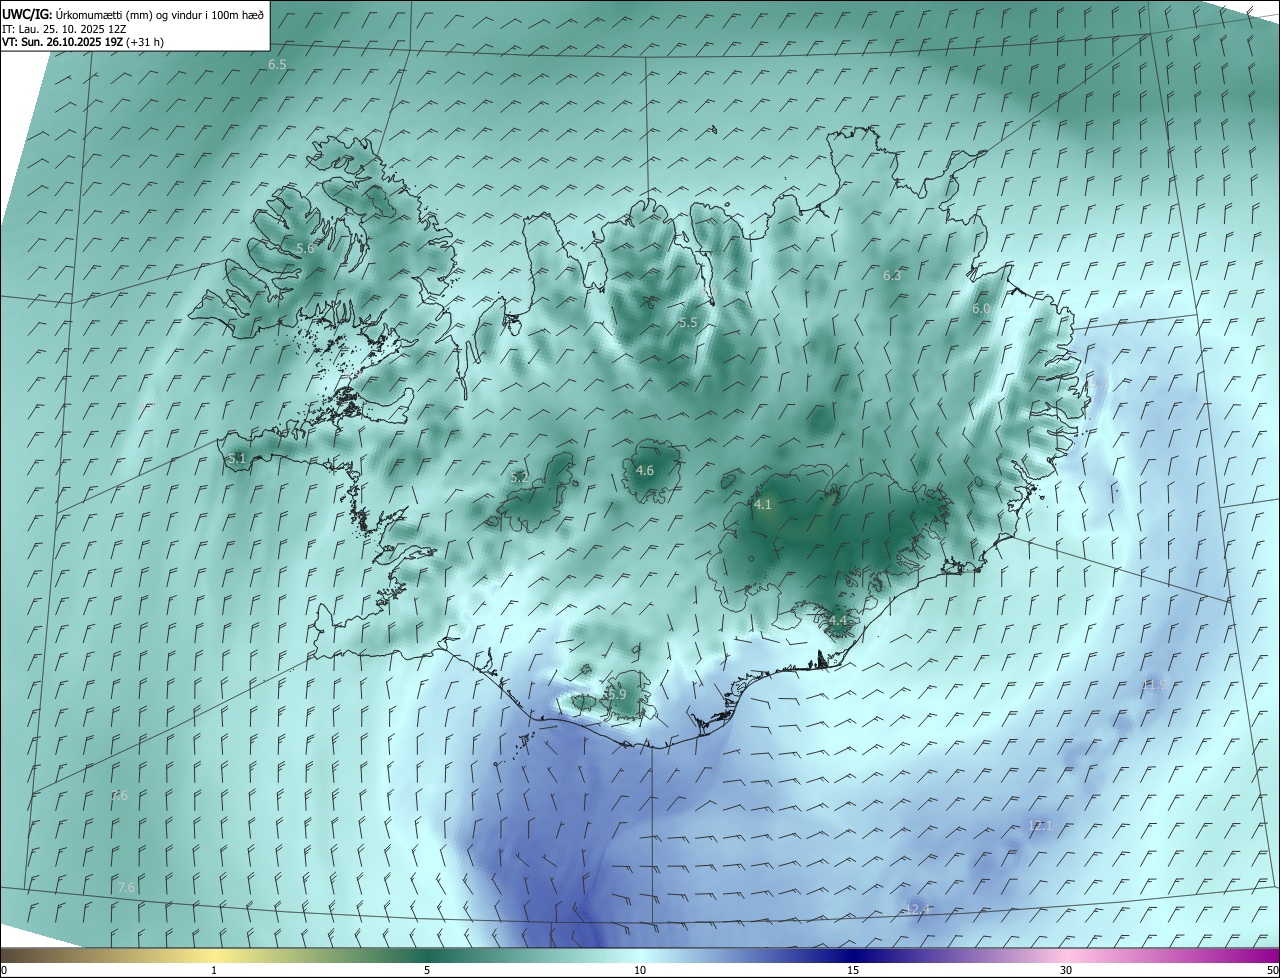Select the 5.1 value on the western peninsula
Viewport: 1280px width, 978px height.
point(237,458)
